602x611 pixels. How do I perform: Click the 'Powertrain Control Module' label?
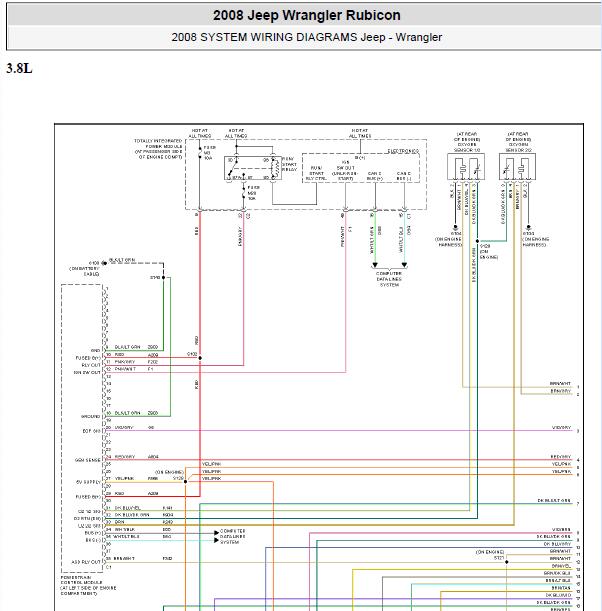[88, 585]
